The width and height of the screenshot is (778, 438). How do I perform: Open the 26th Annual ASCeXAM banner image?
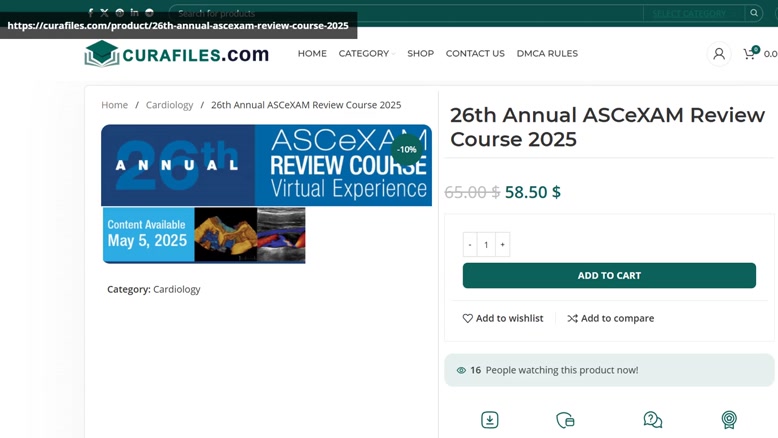[x=266, y=193]
